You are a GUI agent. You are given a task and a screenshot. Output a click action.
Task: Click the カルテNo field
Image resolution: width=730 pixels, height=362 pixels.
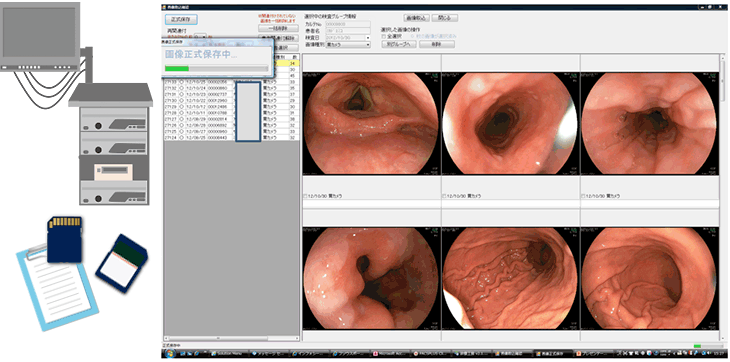348,24
